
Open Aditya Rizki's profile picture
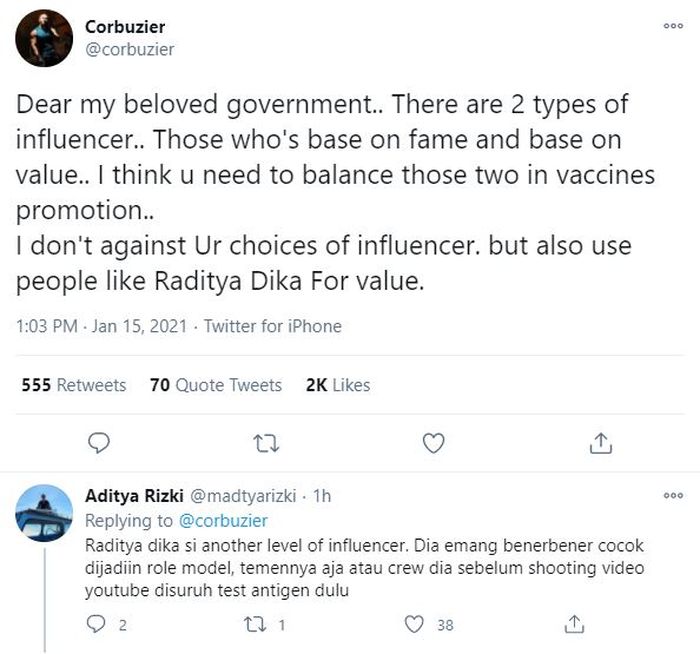click(x=44, y=514)
